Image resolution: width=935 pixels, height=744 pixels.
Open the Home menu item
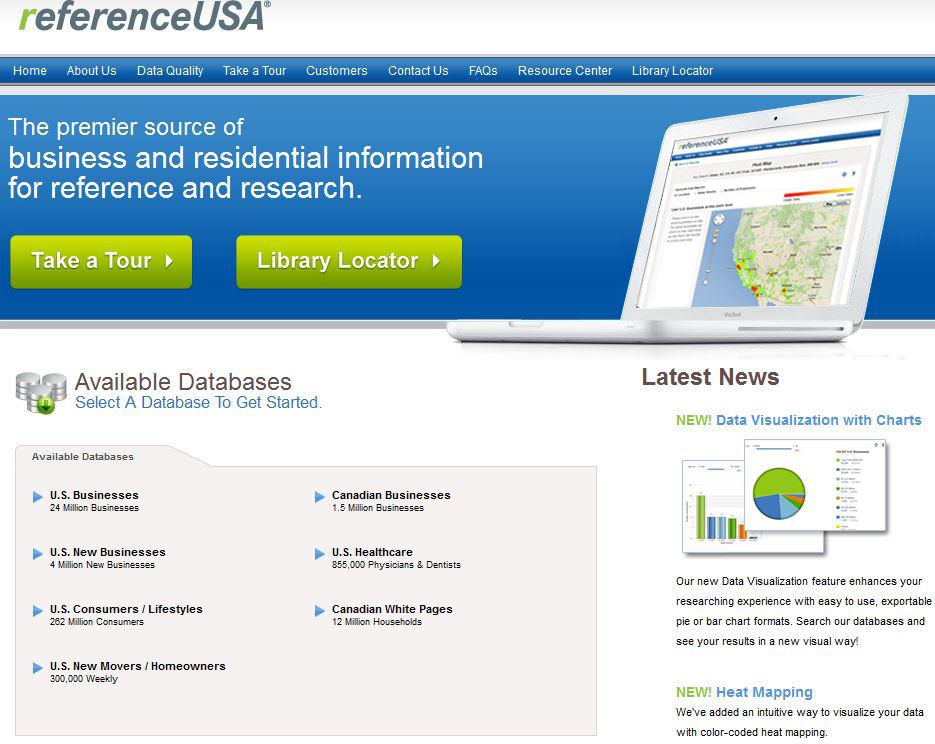tap(30, 71)
